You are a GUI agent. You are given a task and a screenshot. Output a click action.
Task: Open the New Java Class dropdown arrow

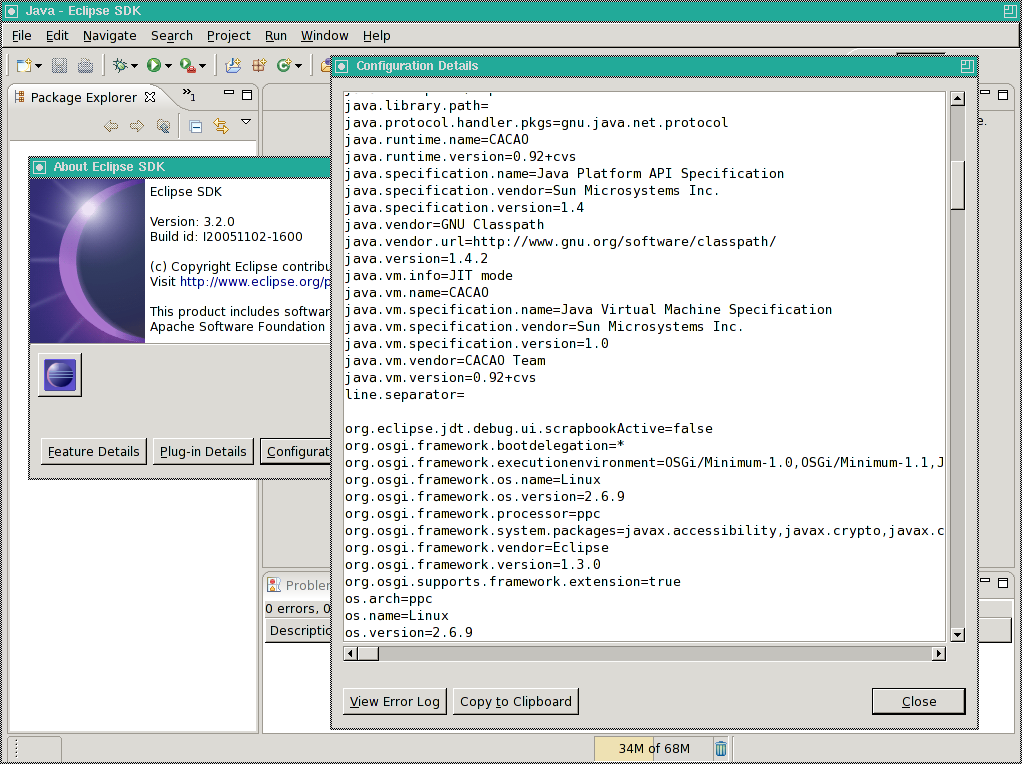tap(299, 66)
